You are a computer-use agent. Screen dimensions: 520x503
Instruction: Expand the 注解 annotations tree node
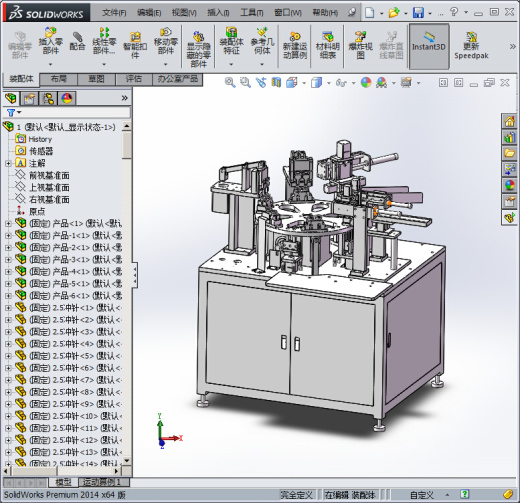pos(8,163)
